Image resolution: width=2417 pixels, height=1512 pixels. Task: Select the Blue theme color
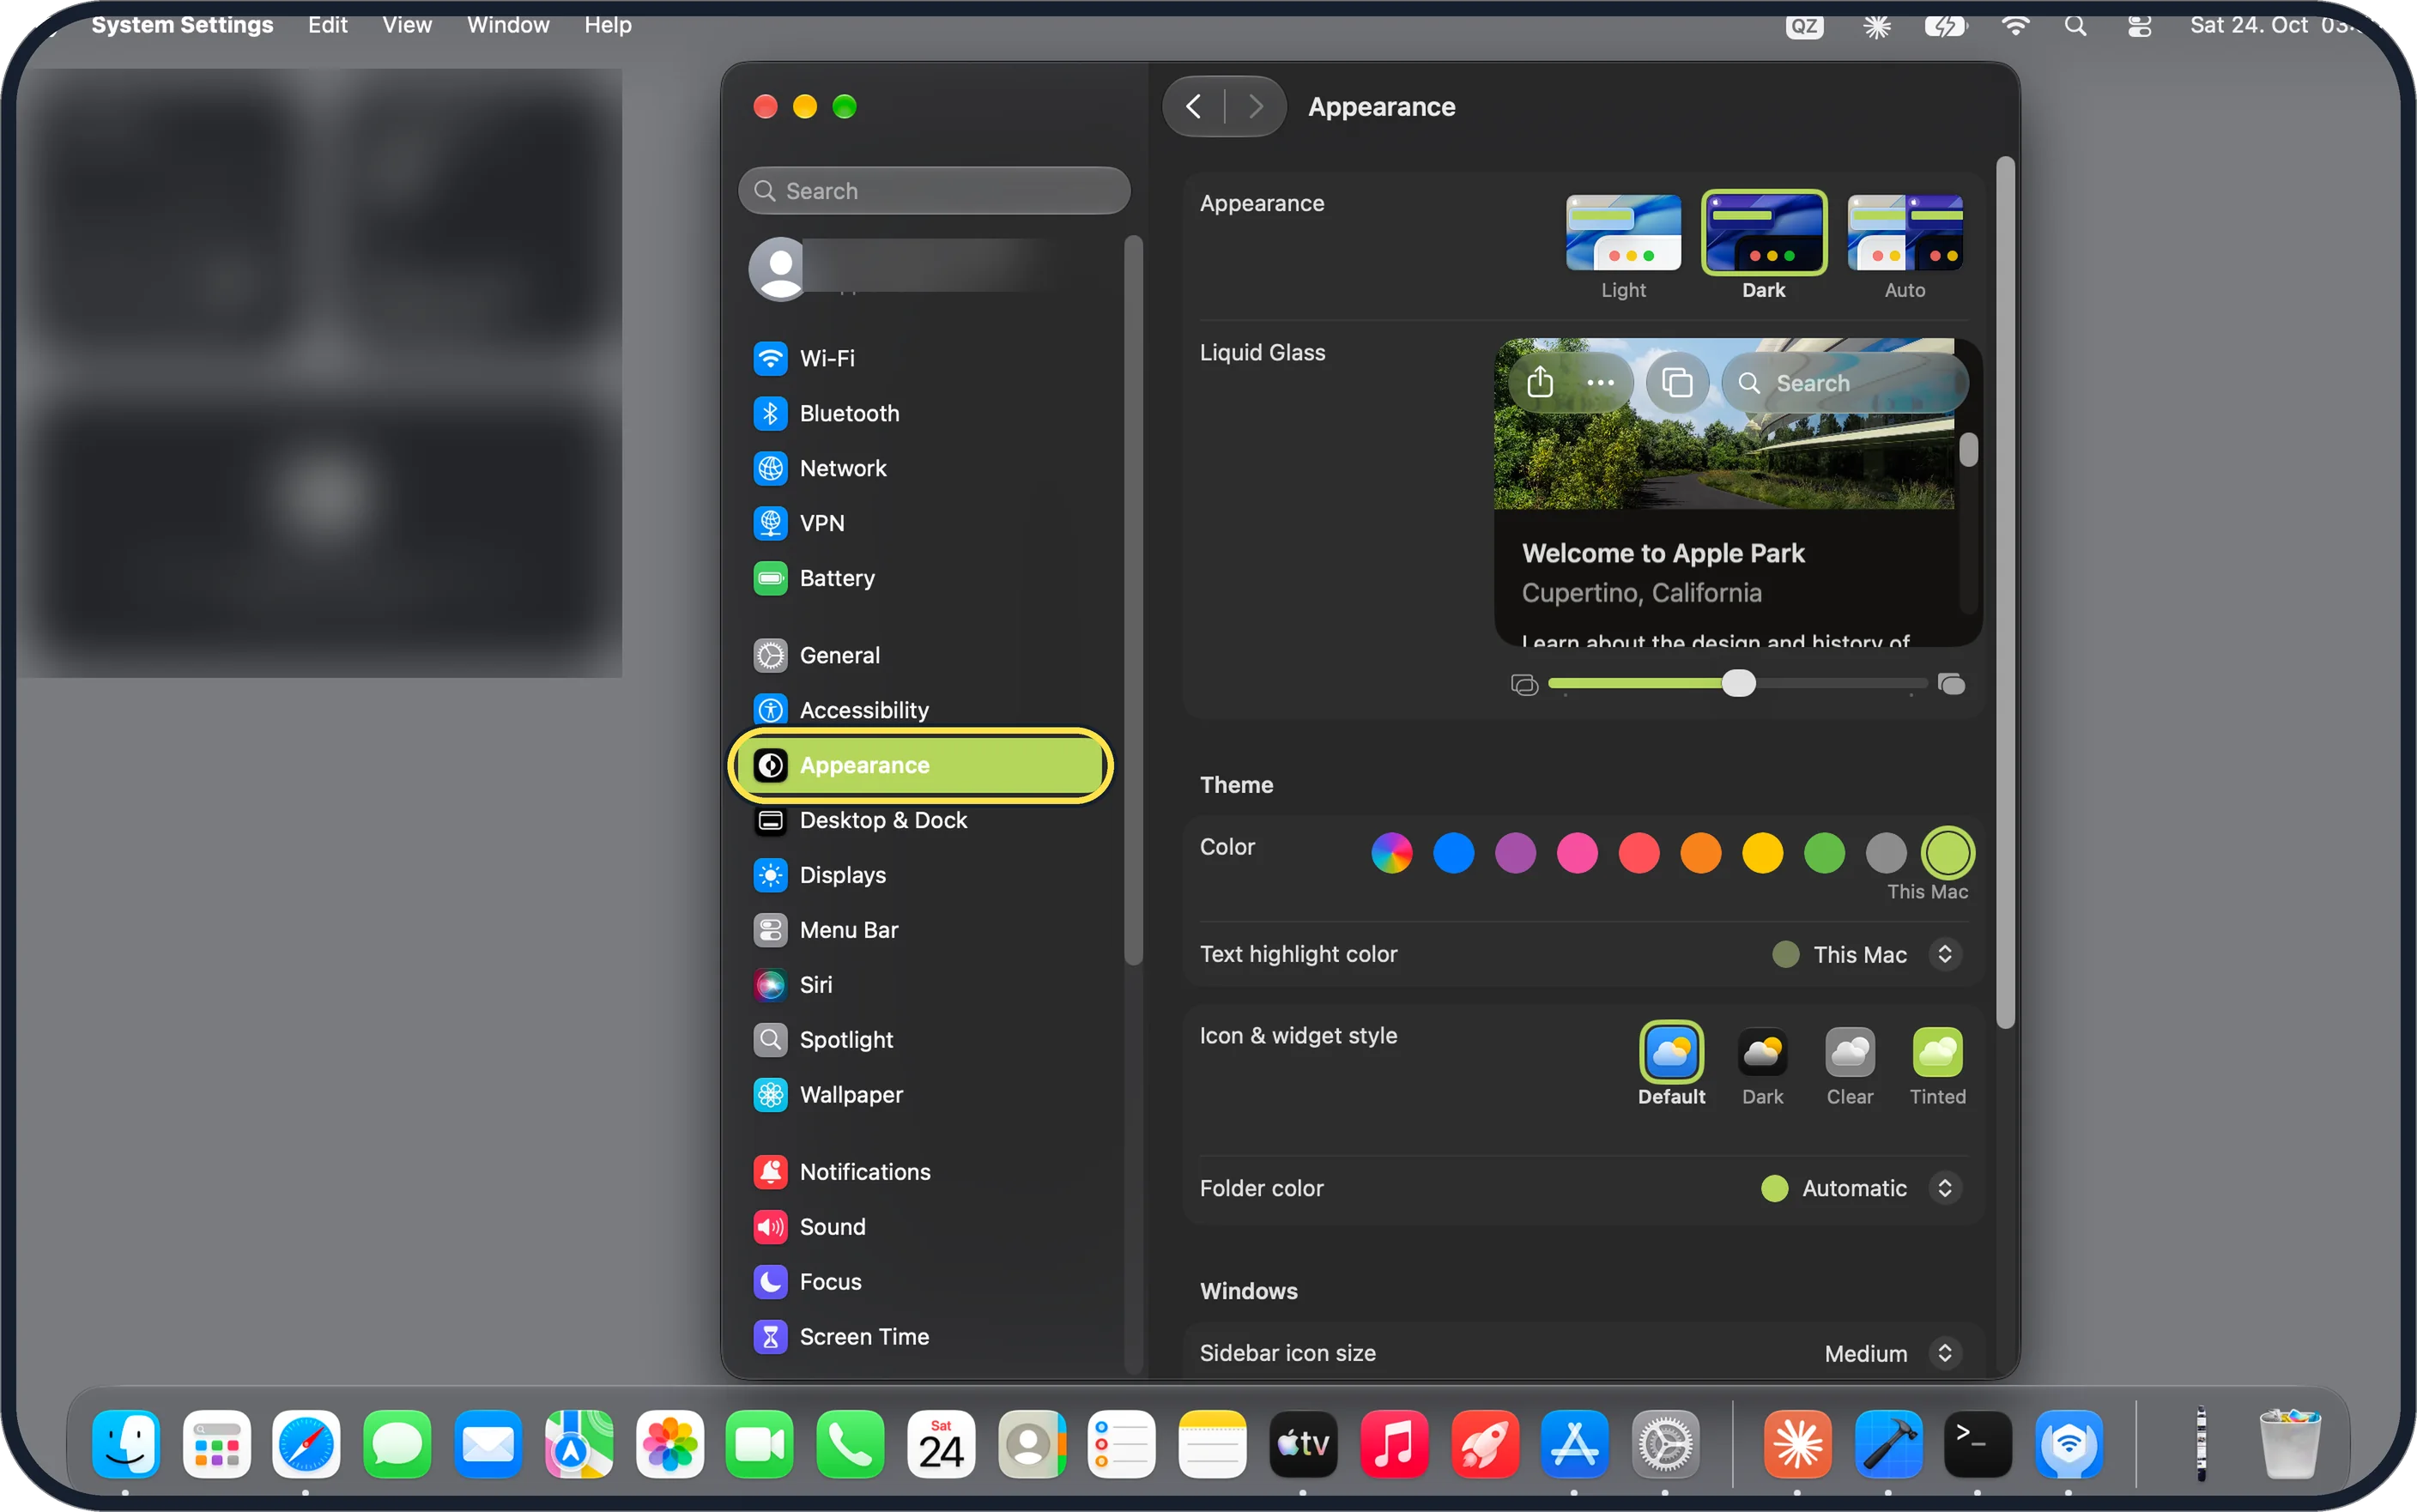(1453, 853)
